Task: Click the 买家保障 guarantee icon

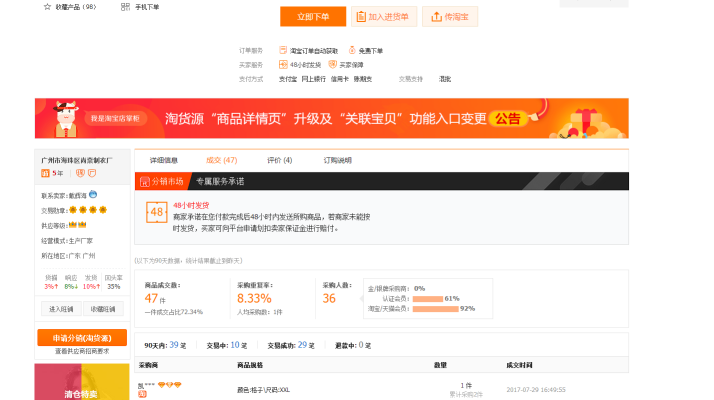Action: 332,64
